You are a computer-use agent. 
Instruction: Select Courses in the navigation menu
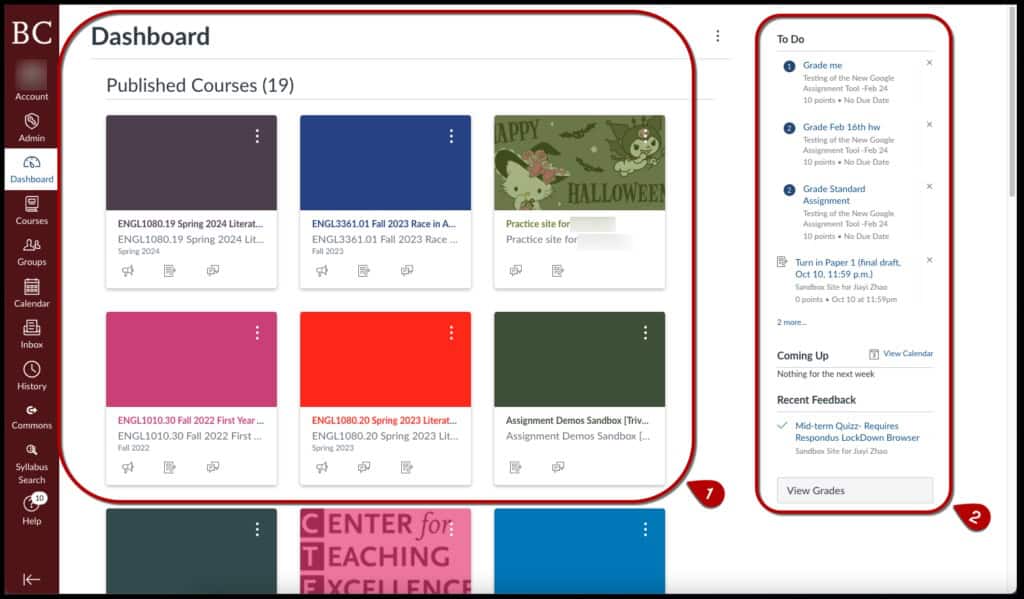pos(31,212)
